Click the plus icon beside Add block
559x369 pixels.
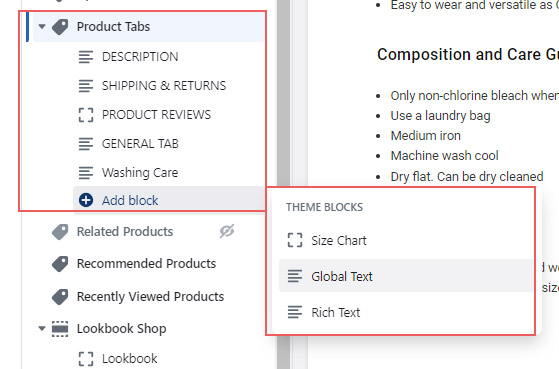(x=86, y=200)
